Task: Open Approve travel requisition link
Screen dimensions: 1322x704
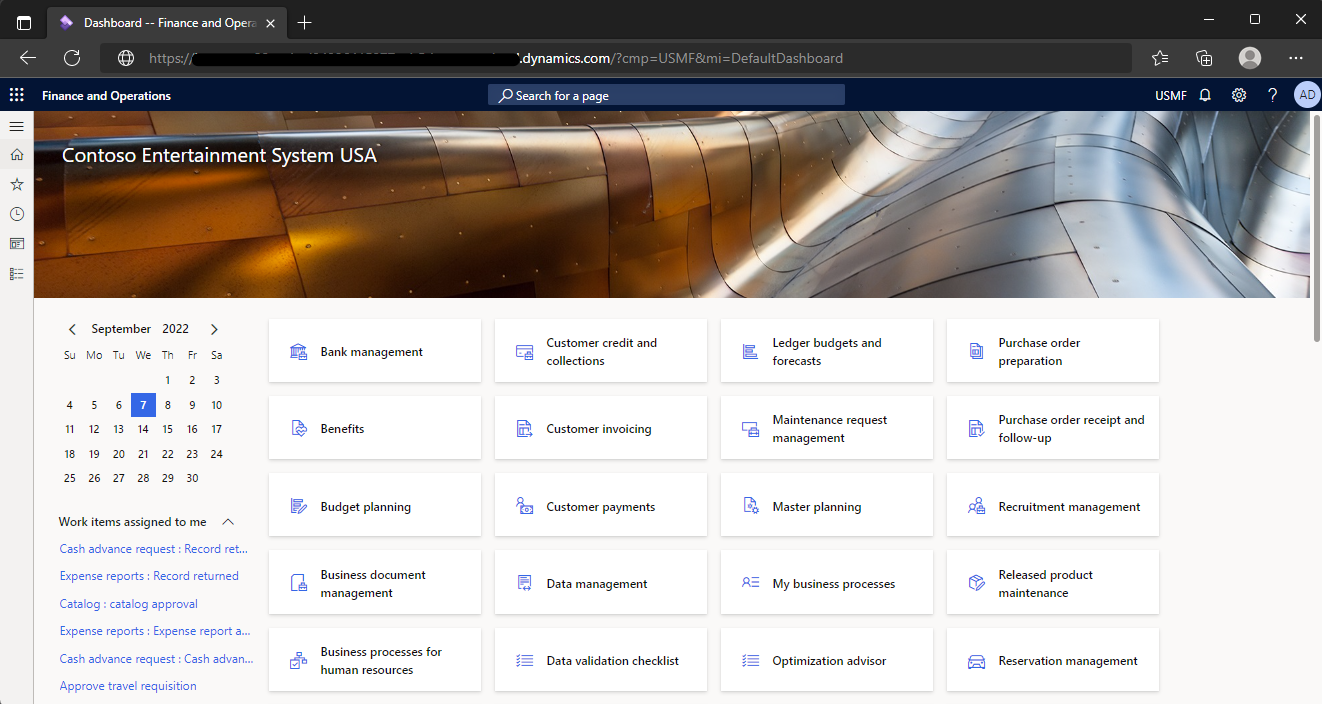Action: point(128,686)
